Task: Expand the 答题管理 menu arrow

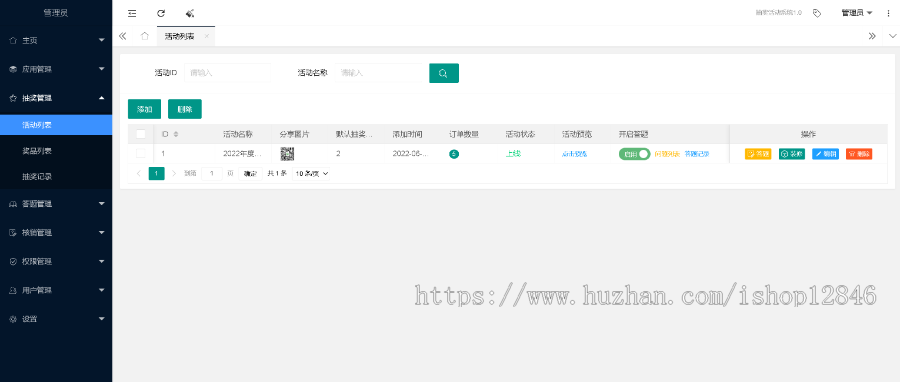Action: (102, 204)
